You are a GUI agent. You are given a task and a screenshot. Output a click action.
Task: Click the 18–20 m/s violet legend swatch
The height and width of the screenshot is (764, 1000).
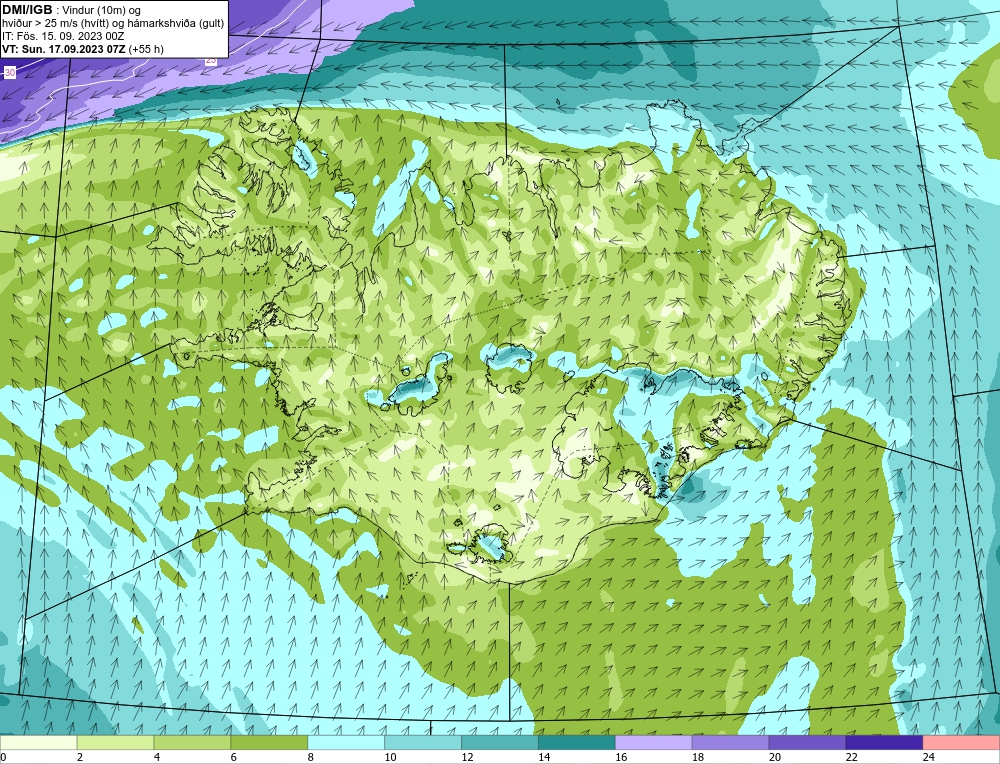pyautogui.click(x=730, y=743)
